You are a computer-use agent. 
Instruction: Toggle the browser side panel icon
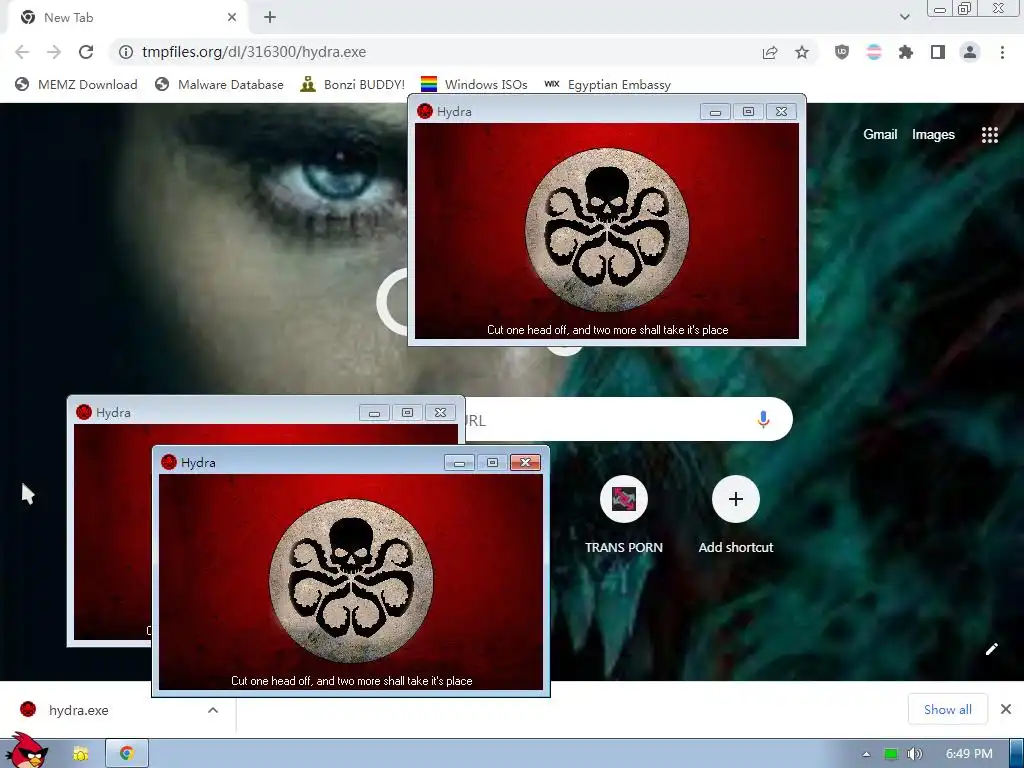click(x=938, y=52)
